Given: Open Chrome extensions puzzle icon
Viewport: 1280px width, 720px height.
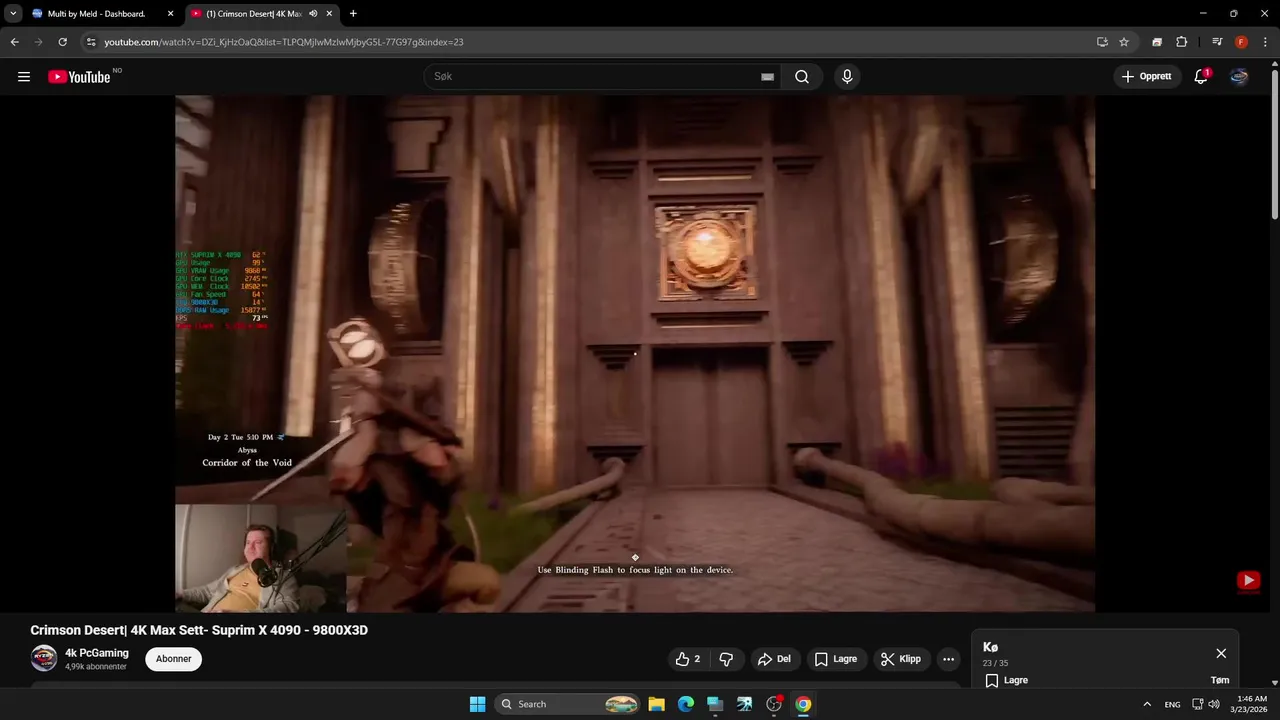Looking at the screenshot, I should [x=1181, y=42].
